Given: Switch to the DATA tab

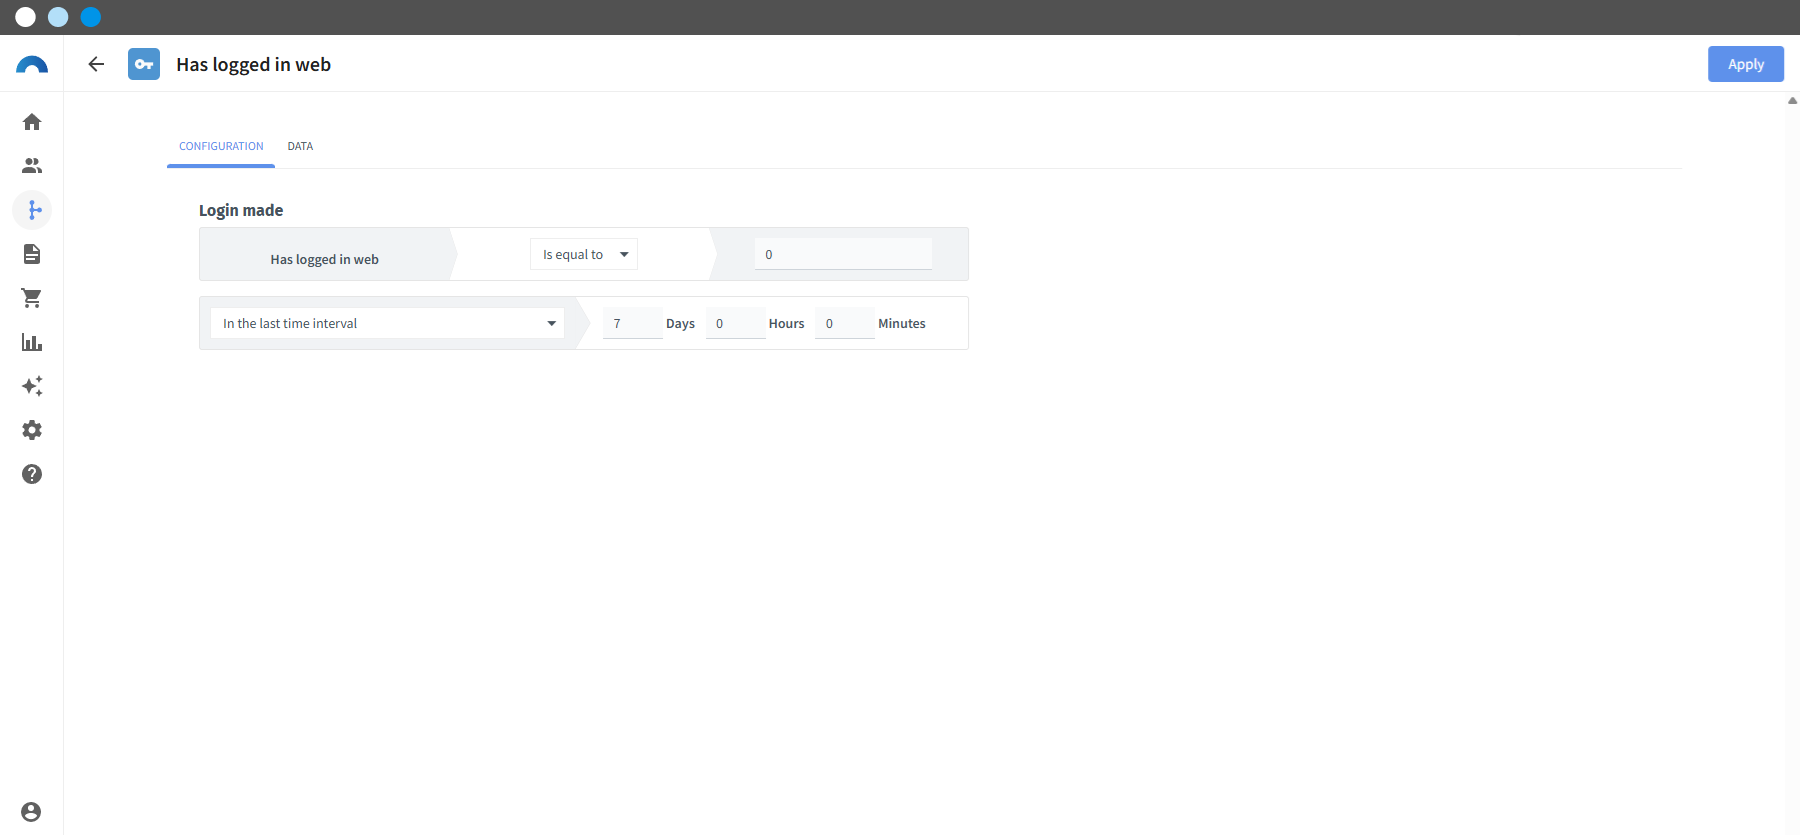Looking at the screenshot, I should point(300,146).
